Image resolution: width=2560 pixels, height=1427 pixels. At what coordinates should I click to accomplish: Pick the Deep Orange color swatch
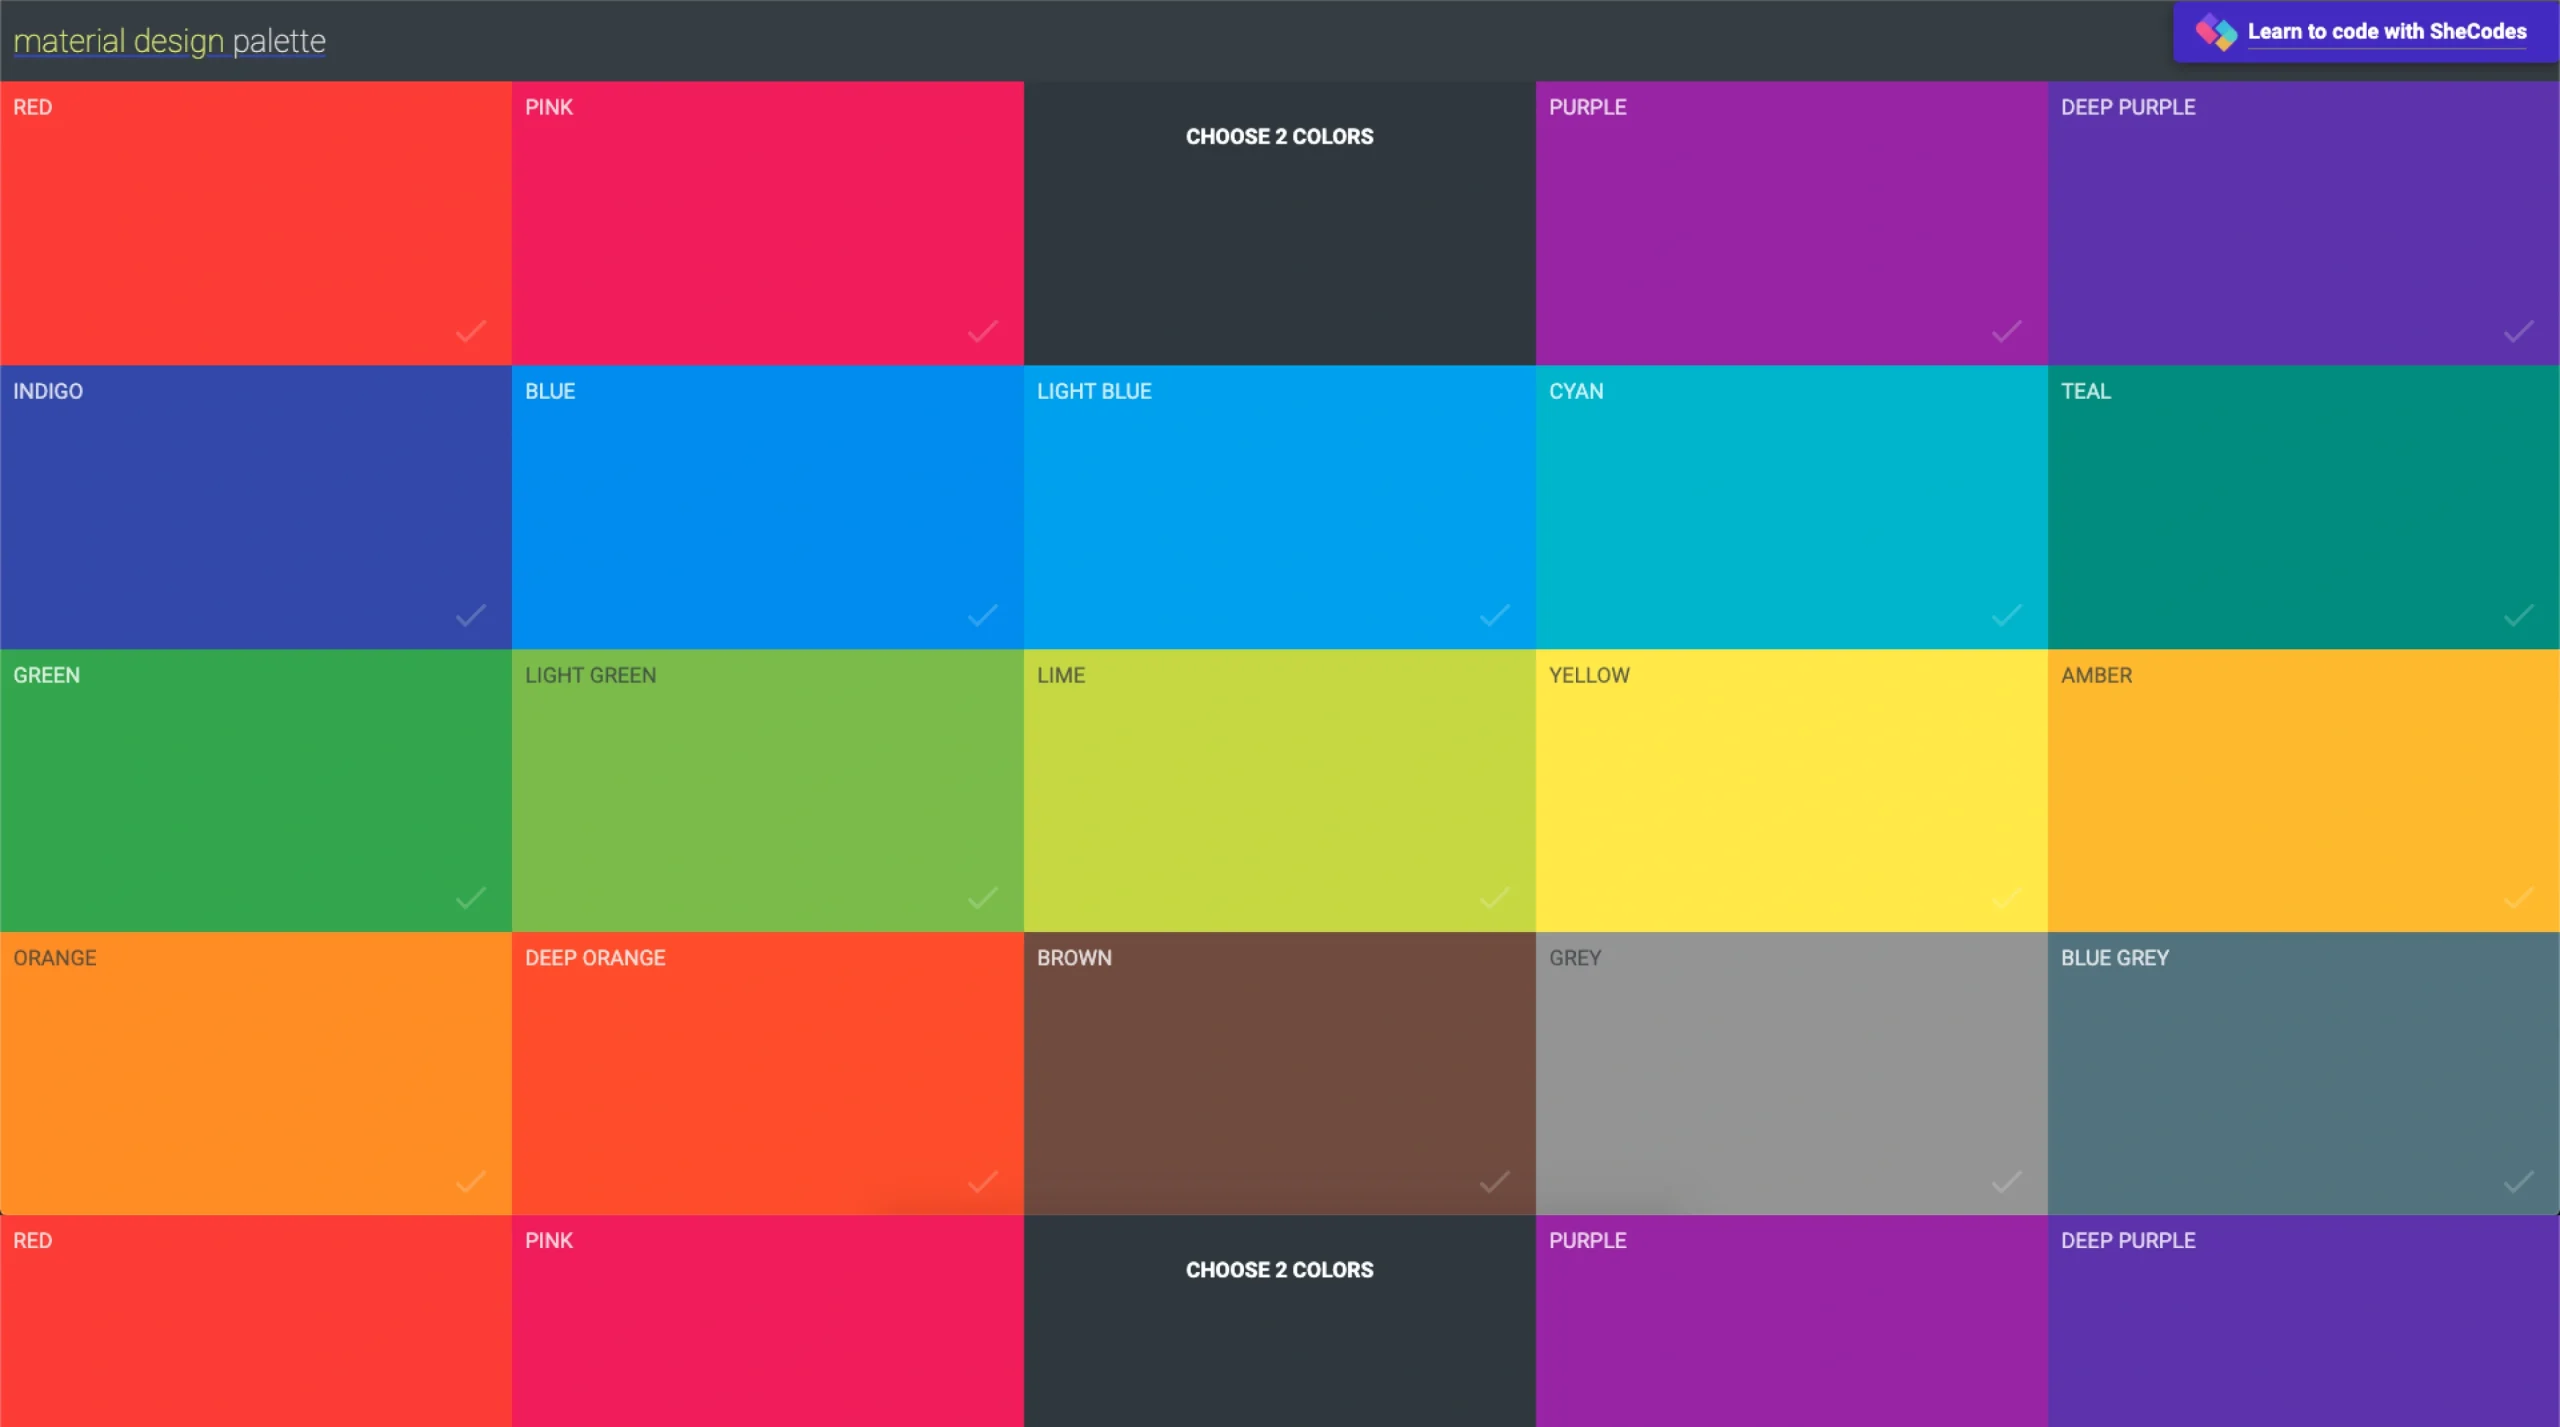click(768, 1073)
